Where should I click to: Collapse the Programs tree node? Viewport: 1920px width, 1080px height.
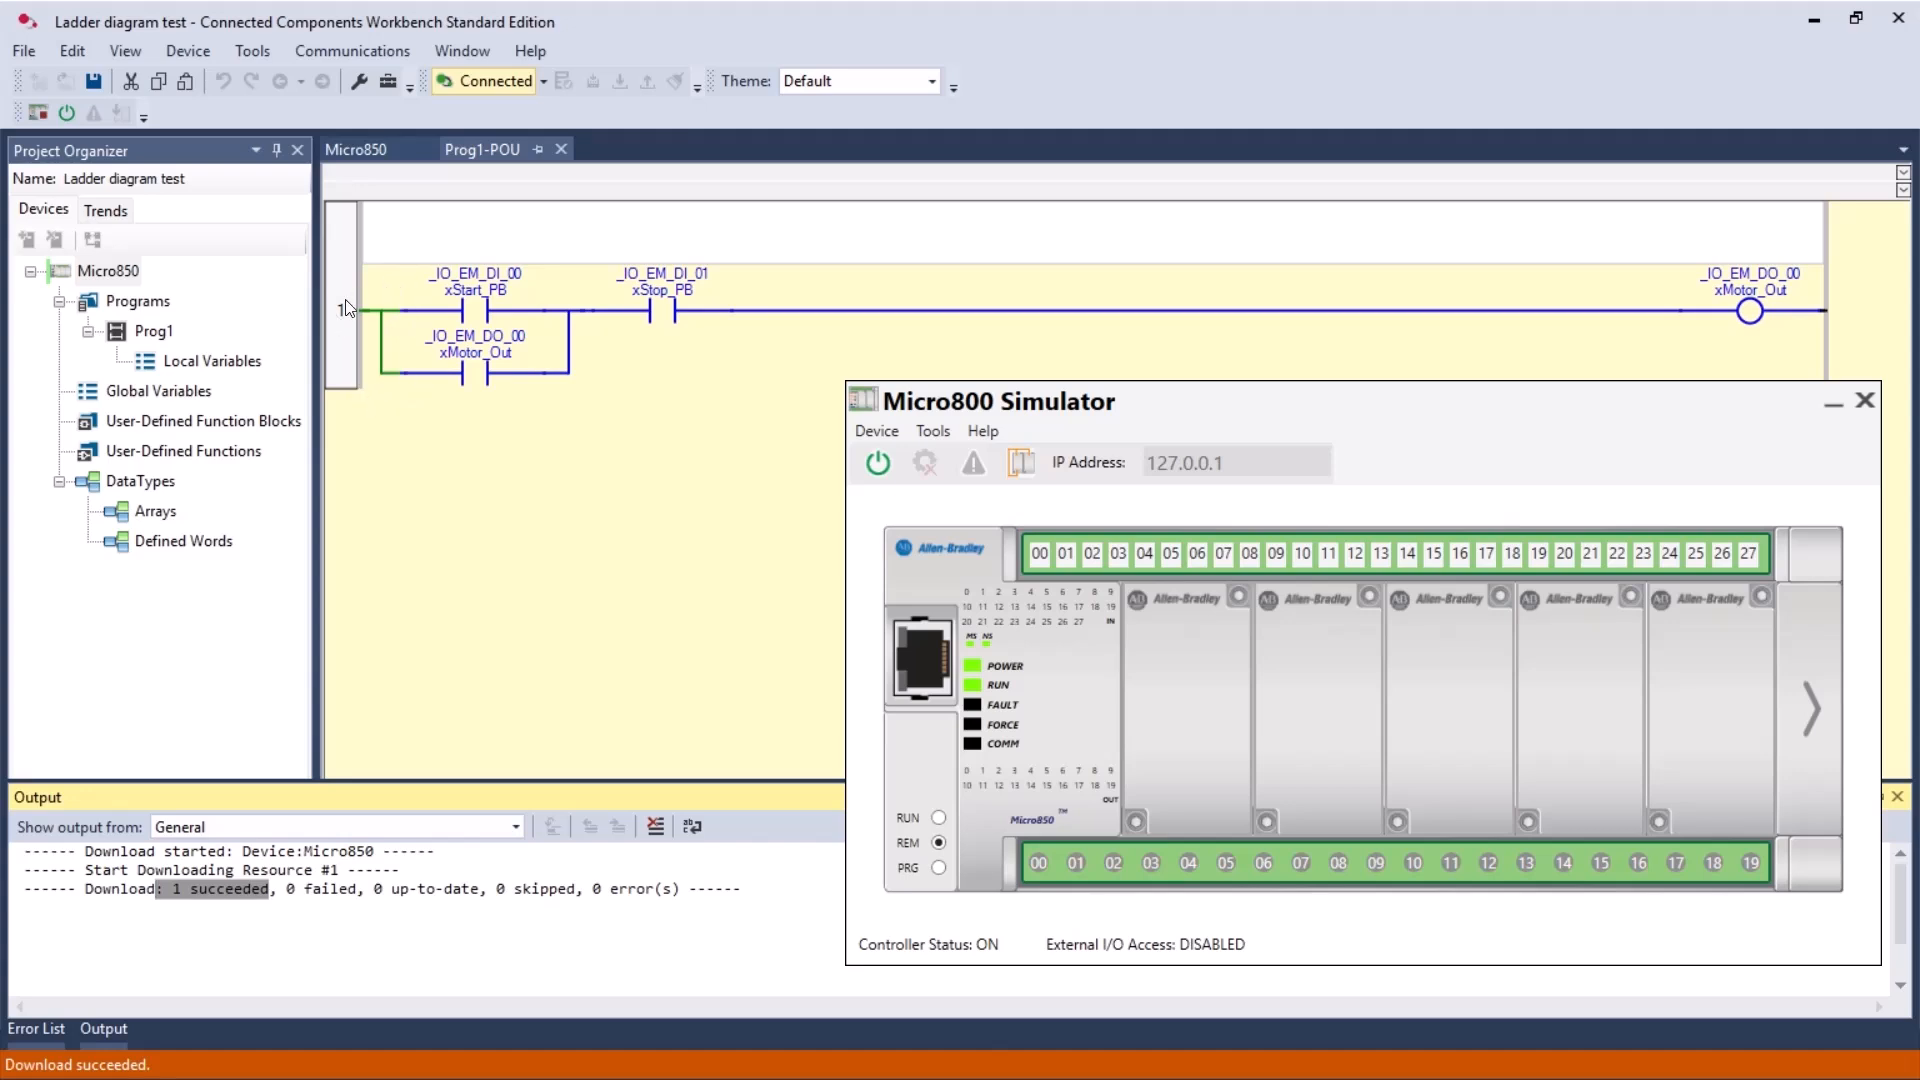[59, 301]
